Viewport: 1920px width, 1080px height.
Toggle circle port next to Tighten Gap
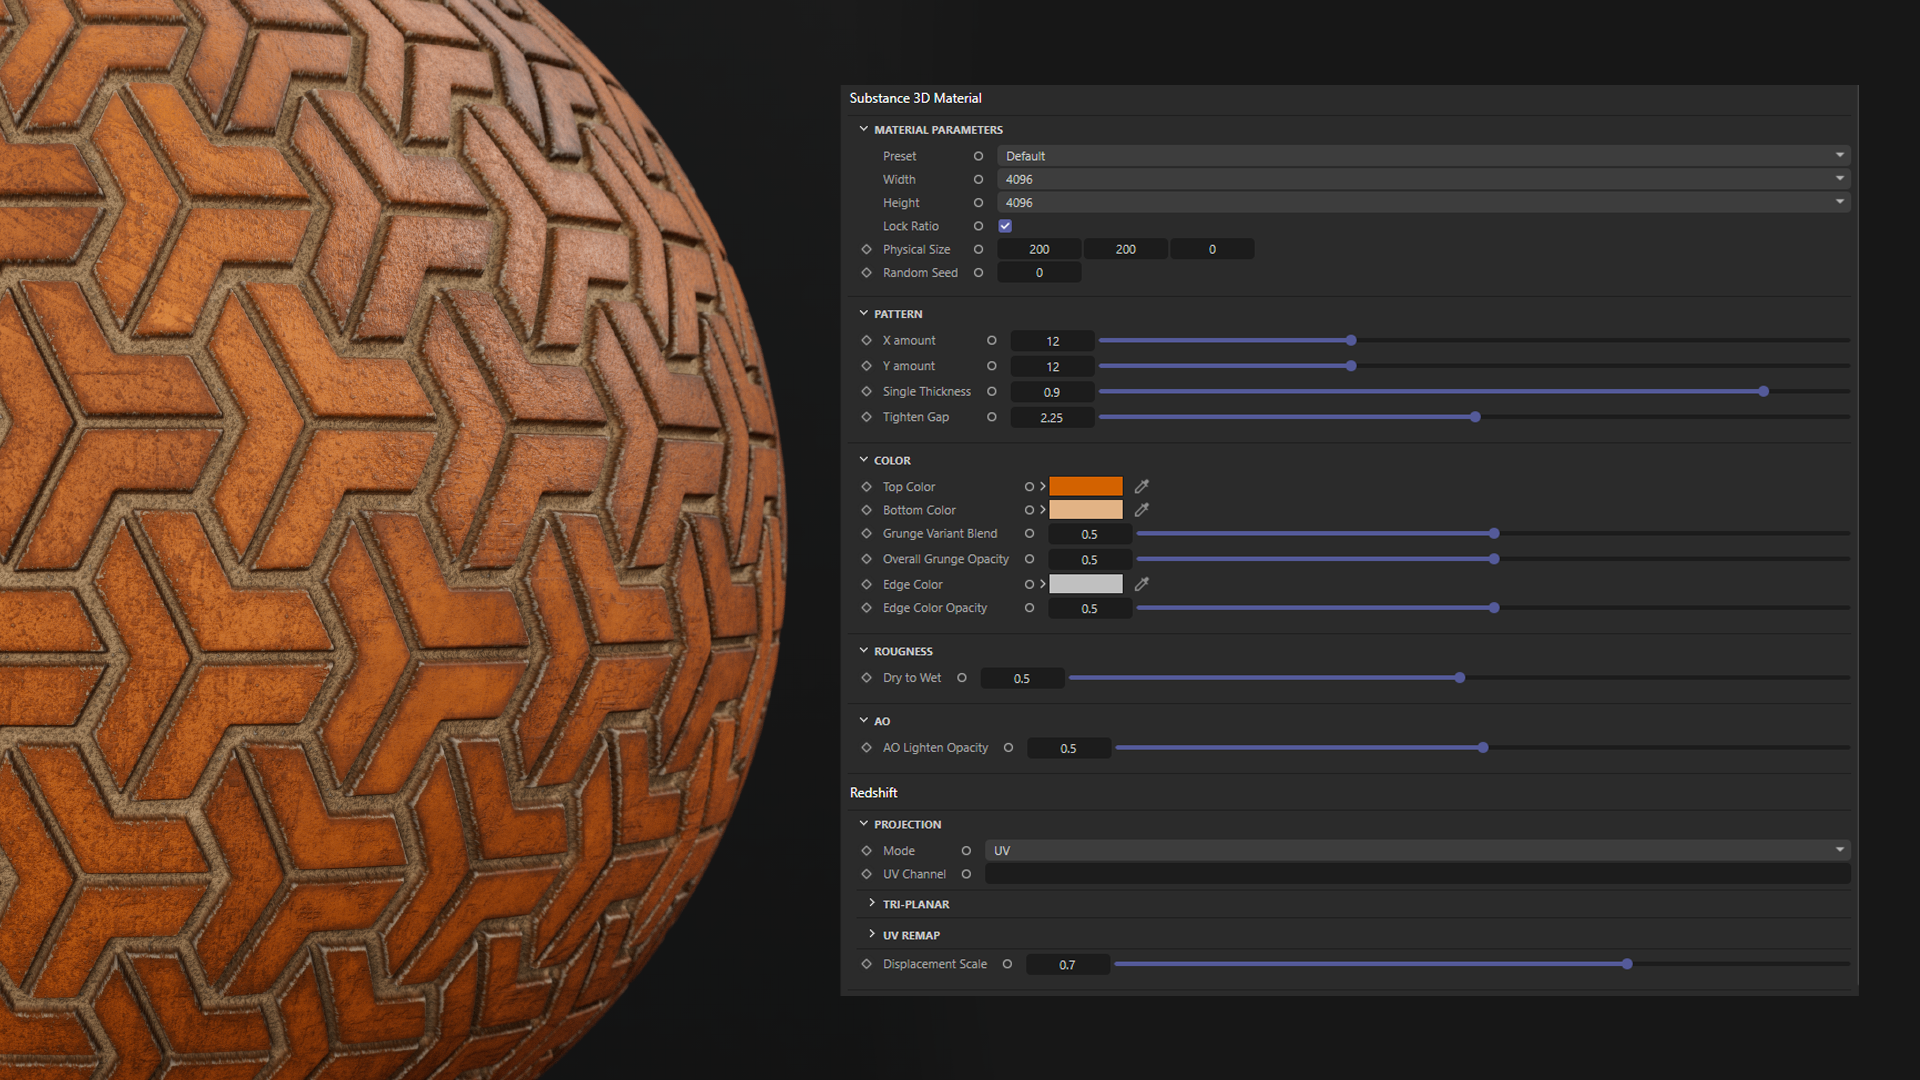click(x=991, y=417)
